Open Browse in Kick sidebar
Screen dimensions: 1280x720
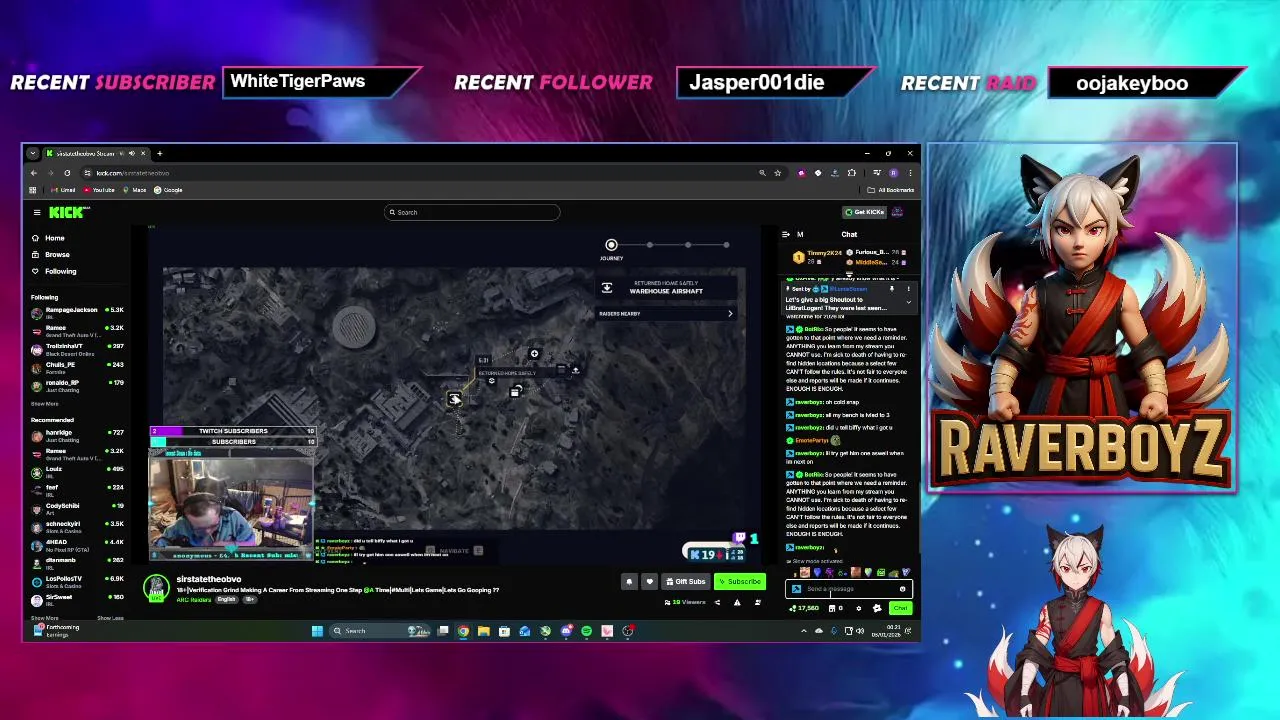pos(50,254)
